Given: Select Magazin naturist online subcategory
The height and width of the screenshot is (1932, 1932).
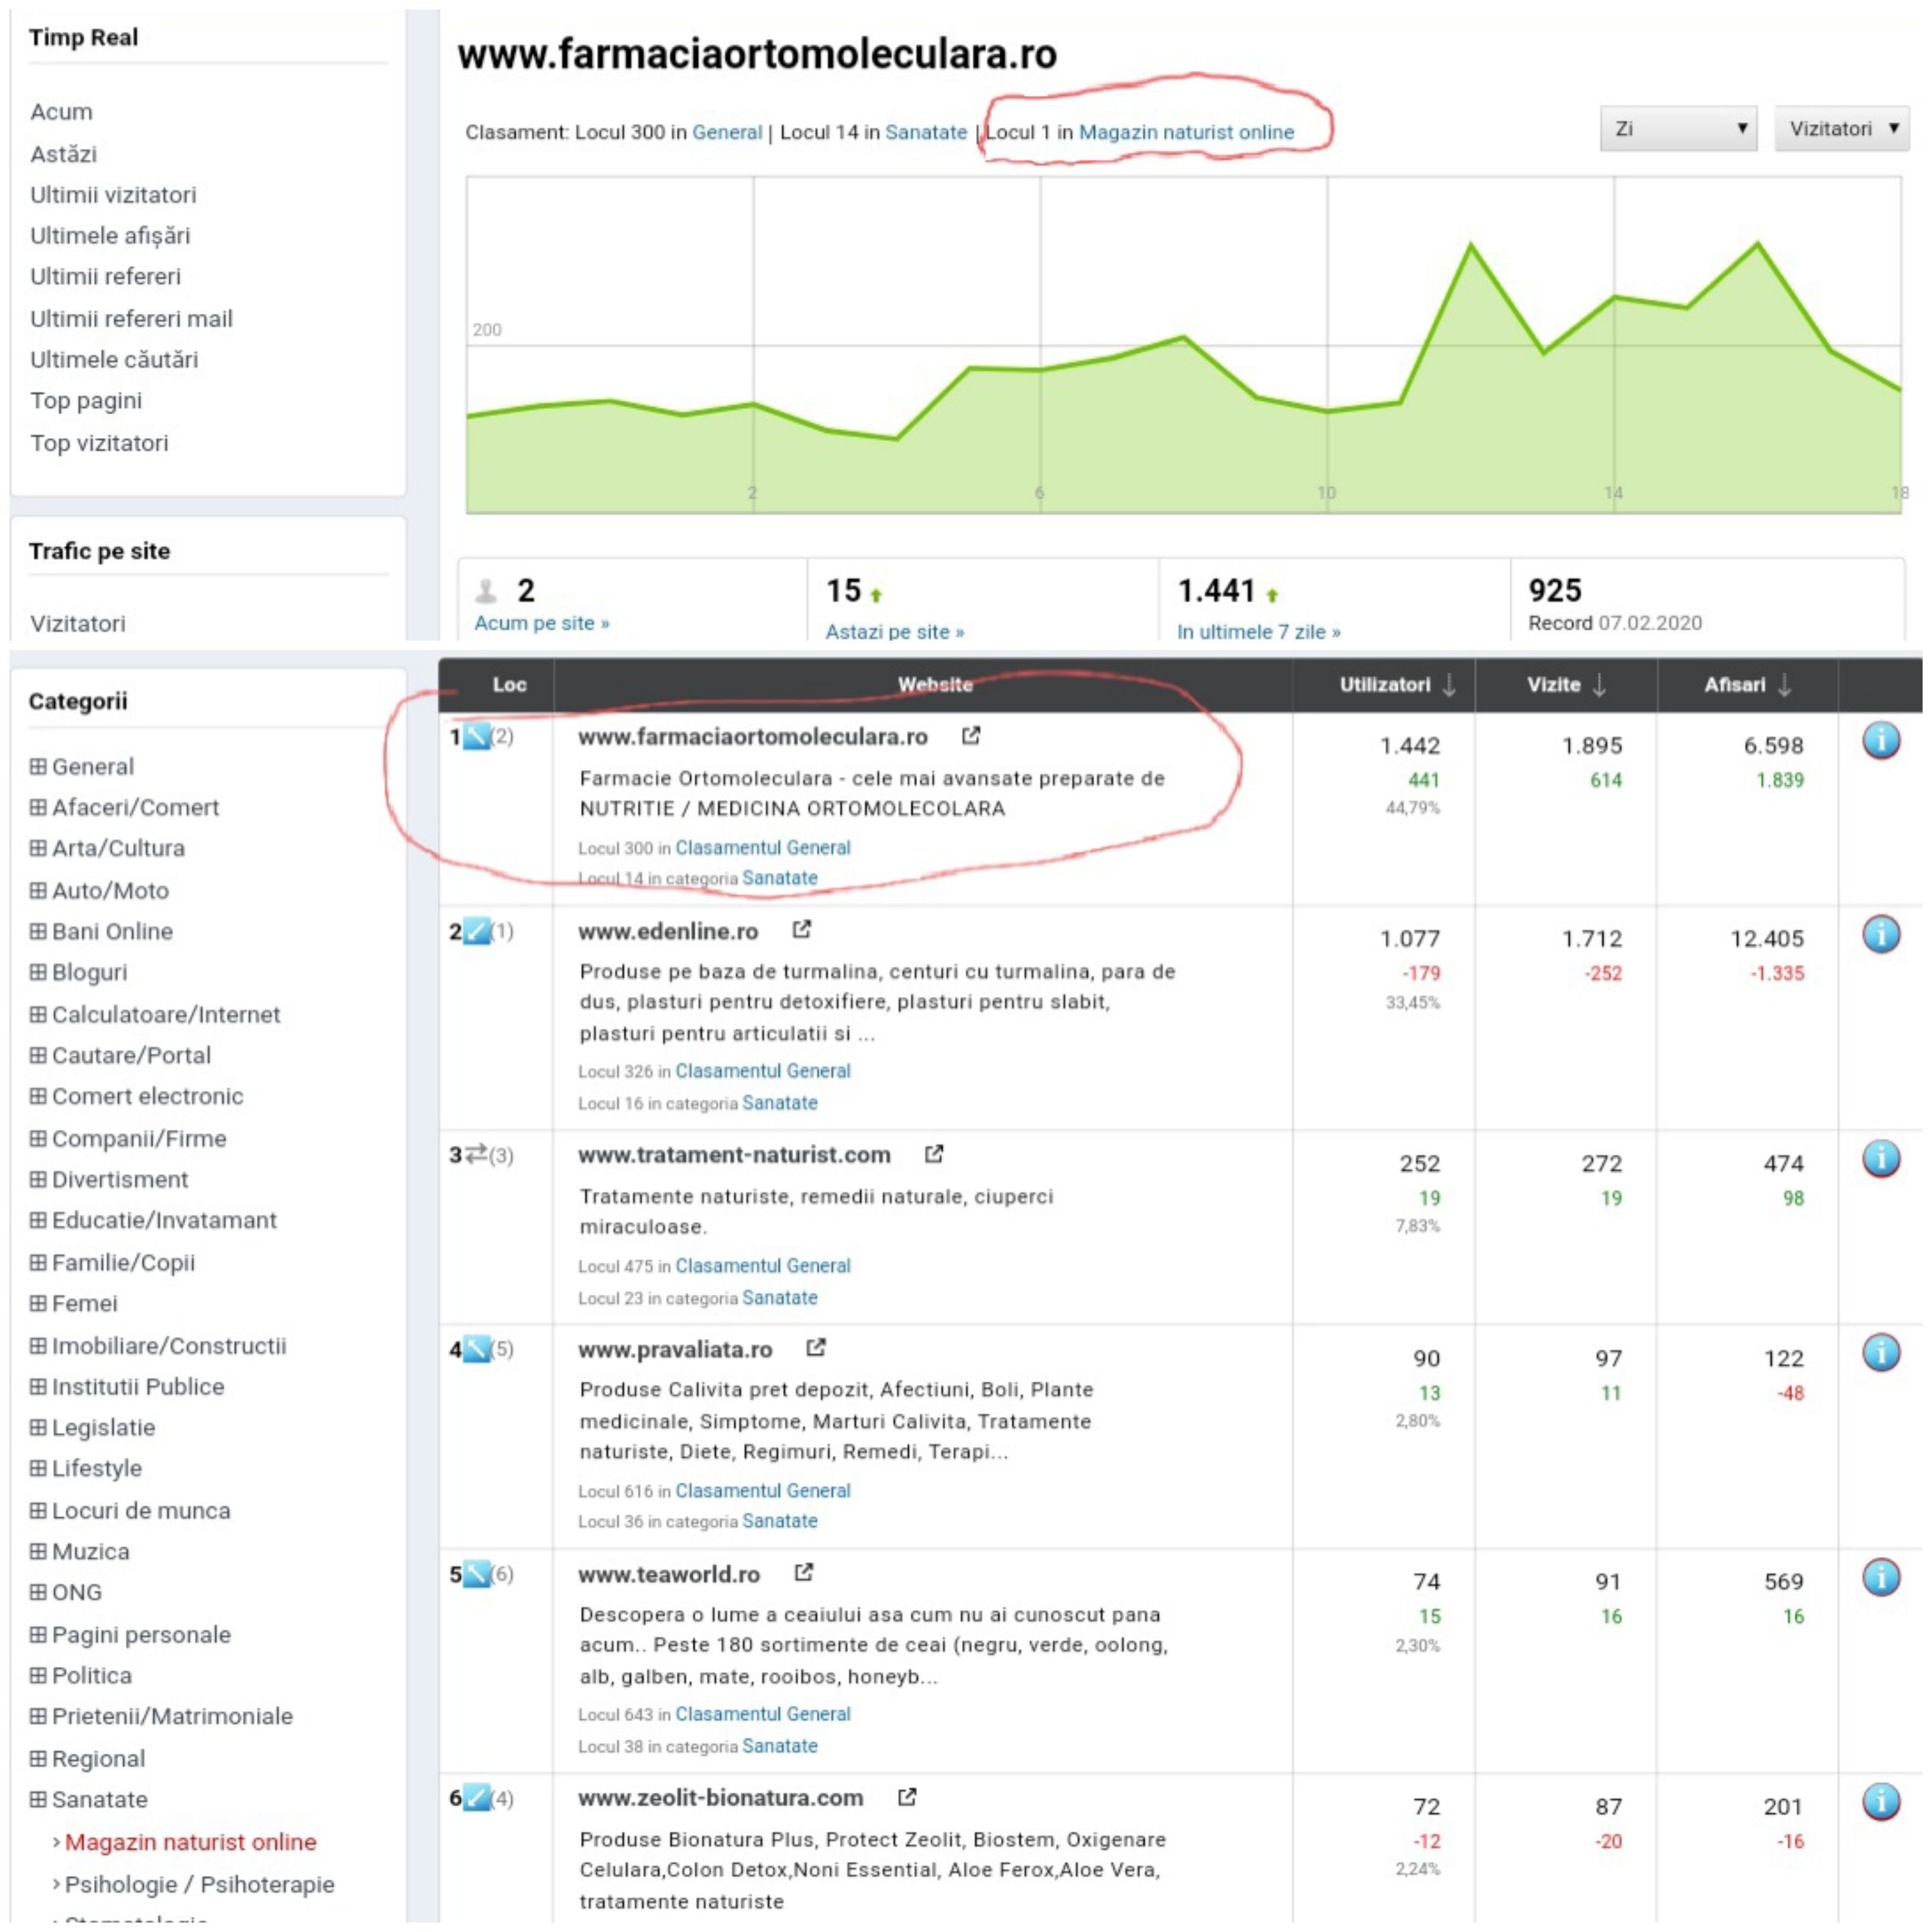Looking at the screenshot, I should tap(190, 1842).
